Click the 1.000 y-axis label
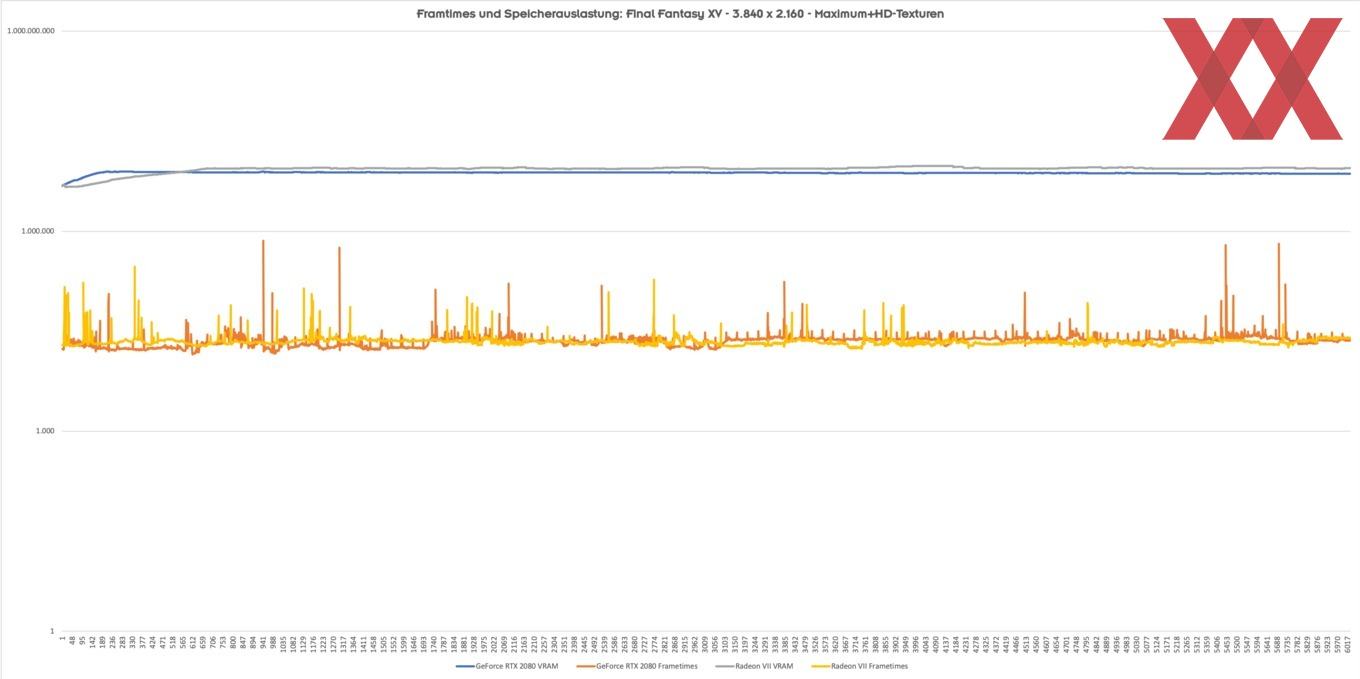This screenshot has width=1360, height=679. click(45, 431)
